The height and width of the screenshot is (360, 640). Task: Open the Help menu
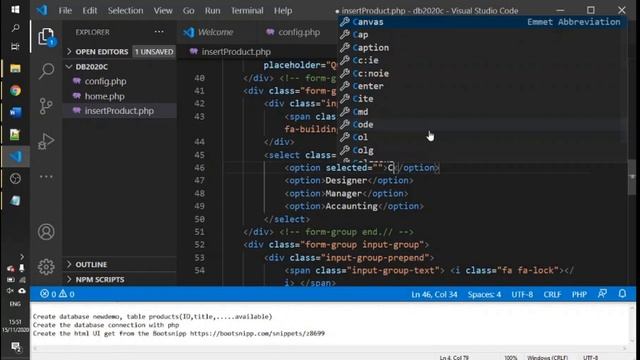click(282, 11)
